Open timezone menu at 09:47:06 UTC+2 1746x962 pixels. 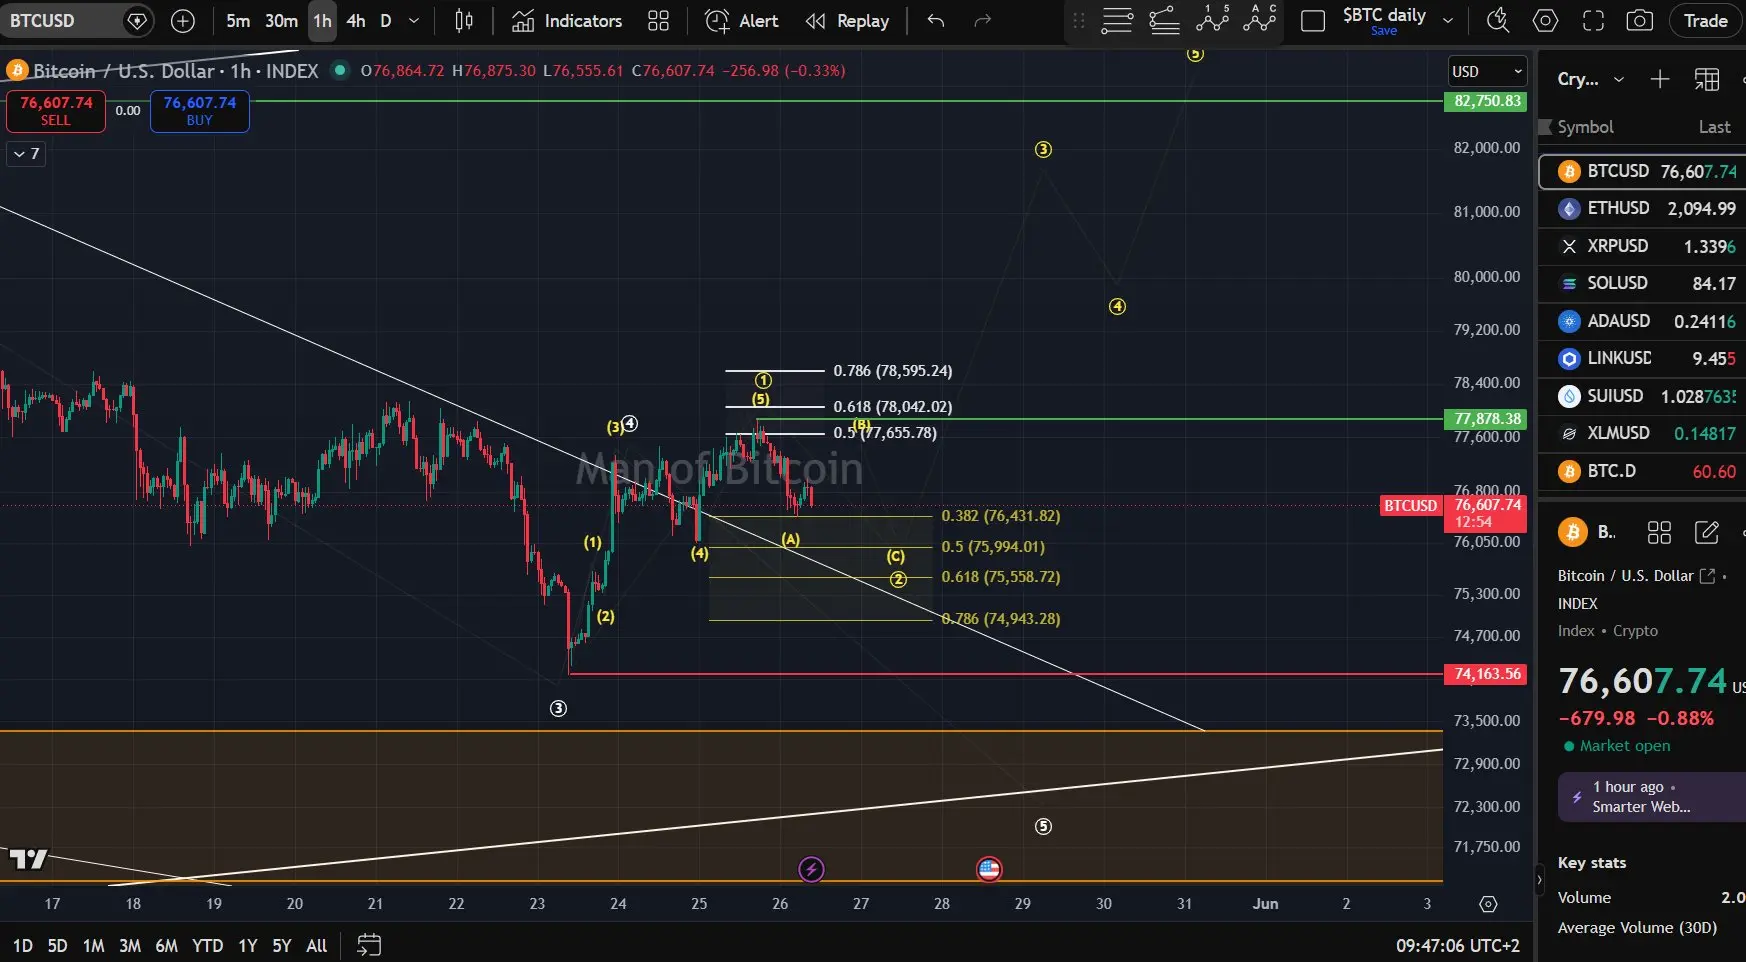pyautogui.click(x=1458, y=946)
